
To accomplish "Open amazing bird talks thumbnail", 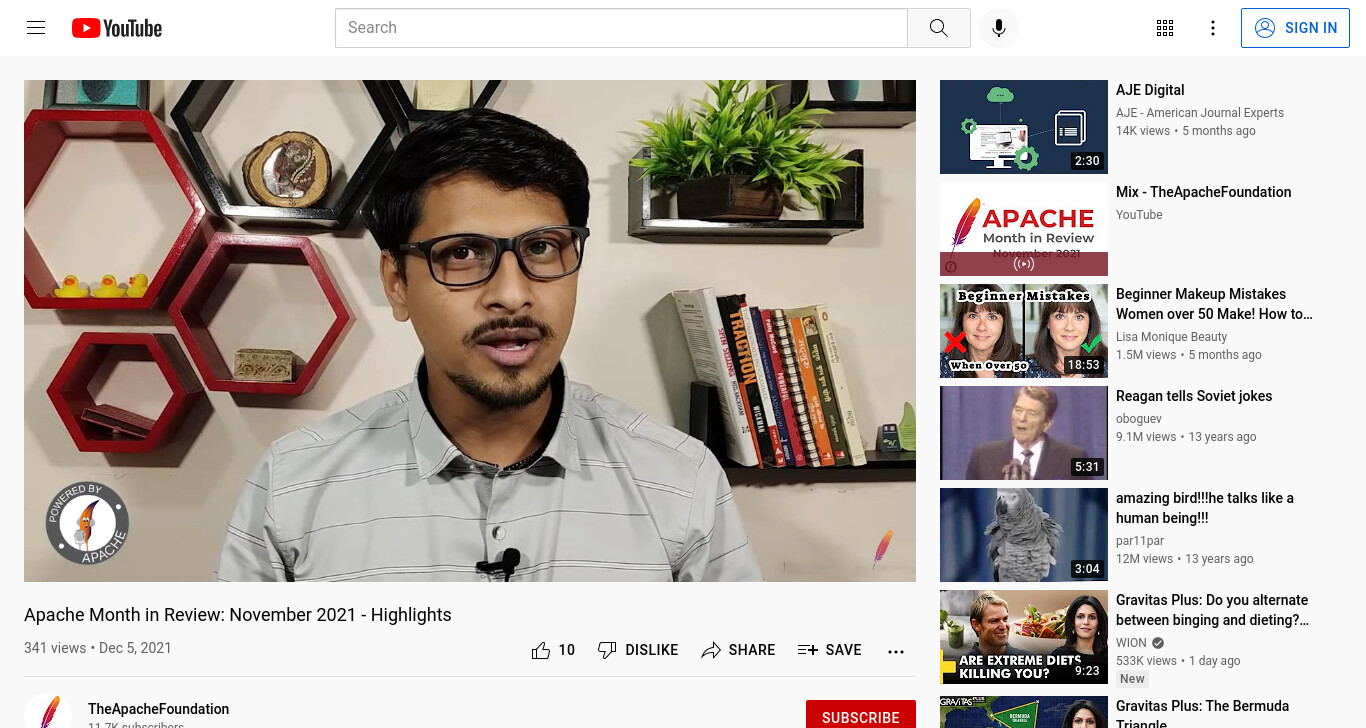I will point(1024,535).
